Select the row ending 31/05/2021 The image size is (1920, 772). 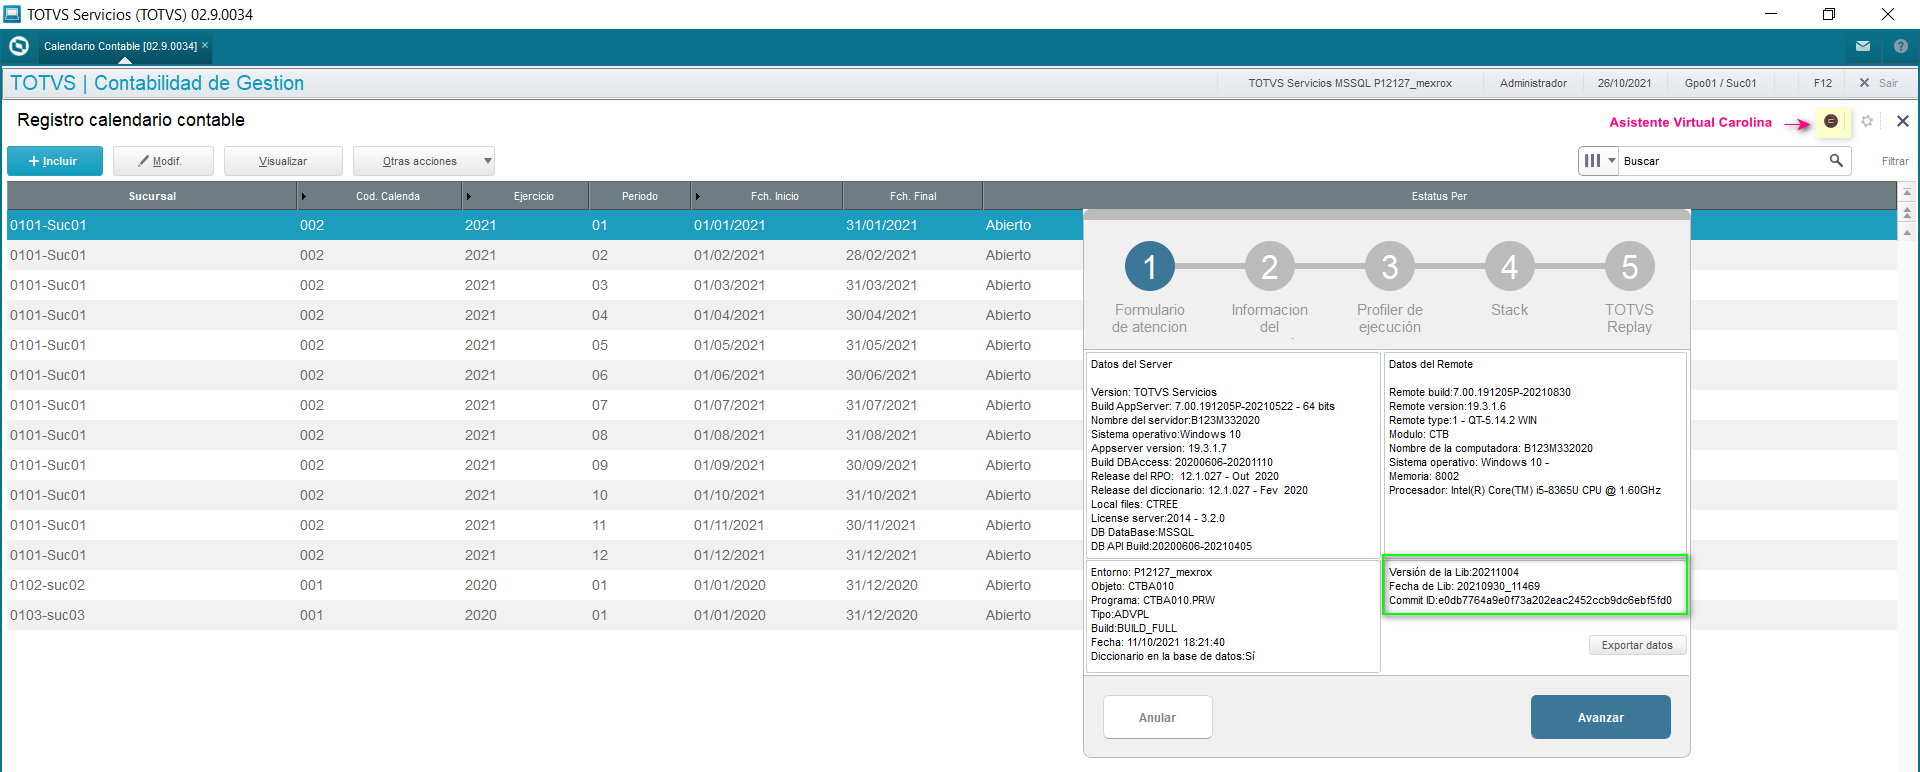tap(545, 345)
